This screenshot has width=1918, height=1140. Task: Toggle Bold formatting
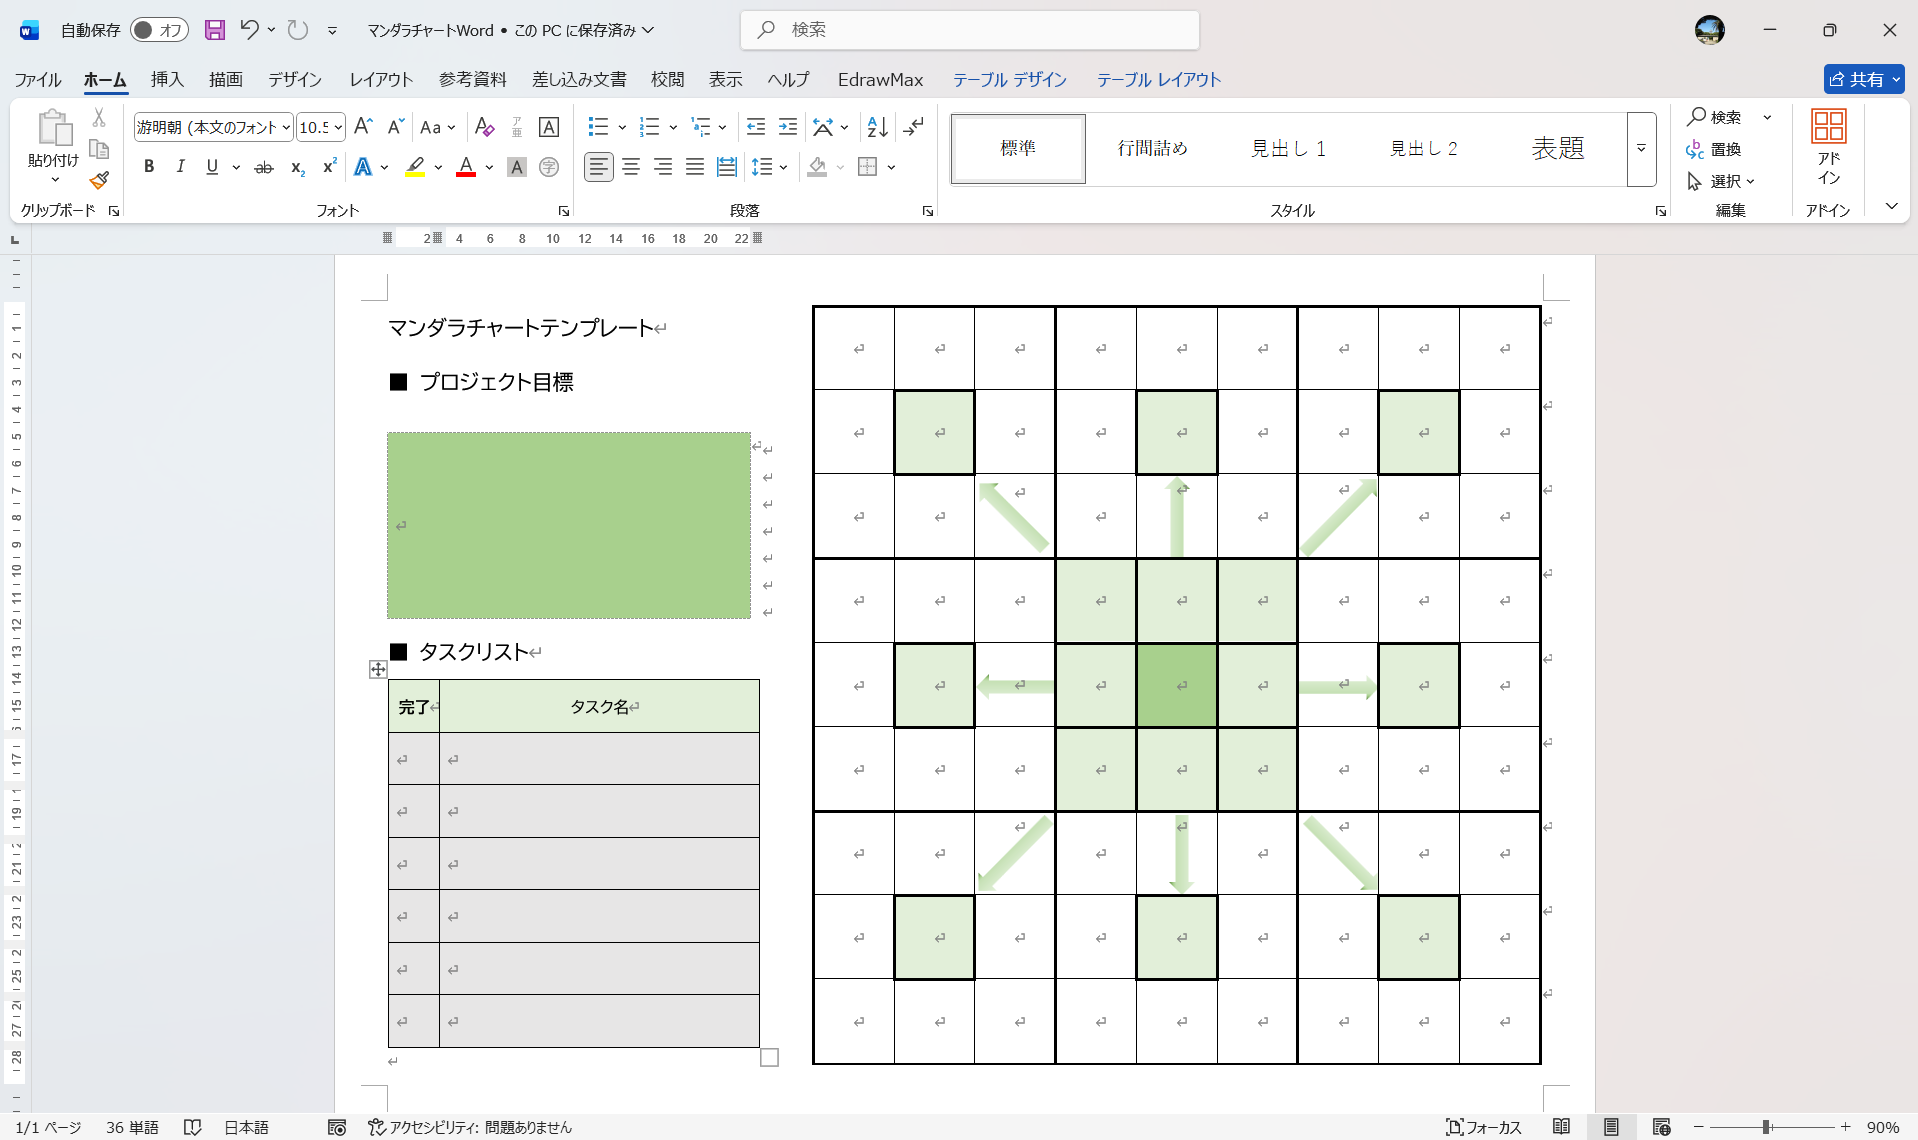[x=149, y=167]
